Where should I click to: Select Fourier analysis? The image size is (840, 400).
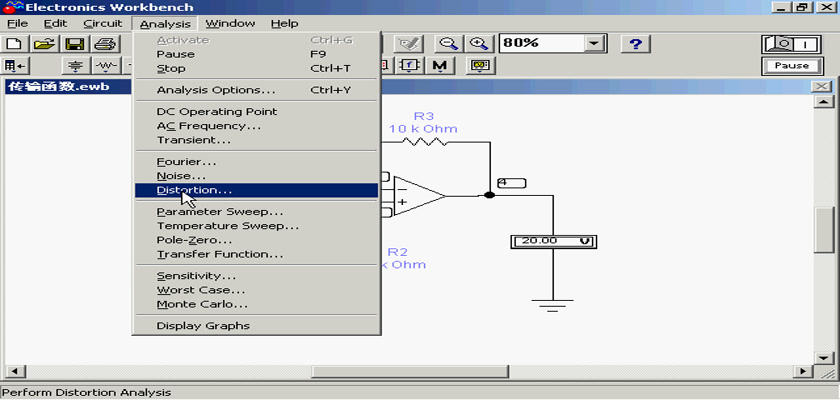[x=257, y=161]
